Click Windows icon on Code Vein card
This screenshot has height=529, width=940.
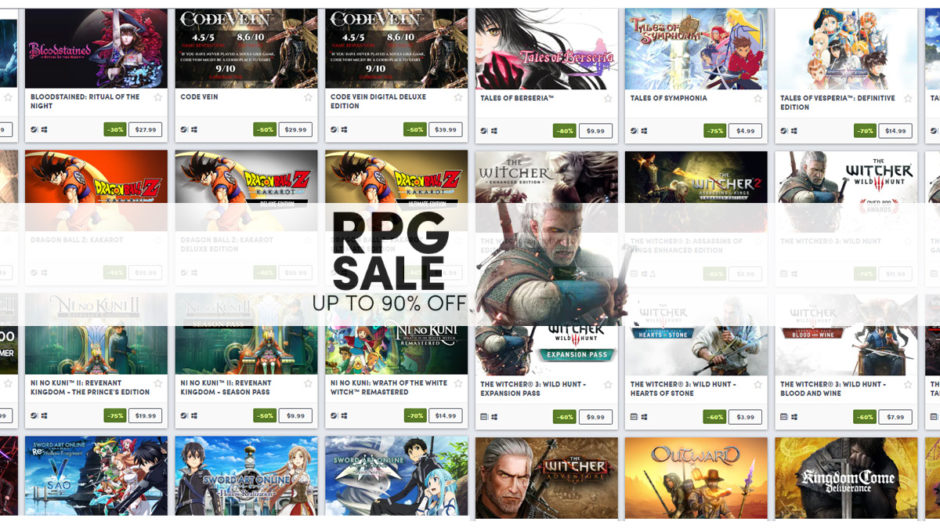(194, 130)
